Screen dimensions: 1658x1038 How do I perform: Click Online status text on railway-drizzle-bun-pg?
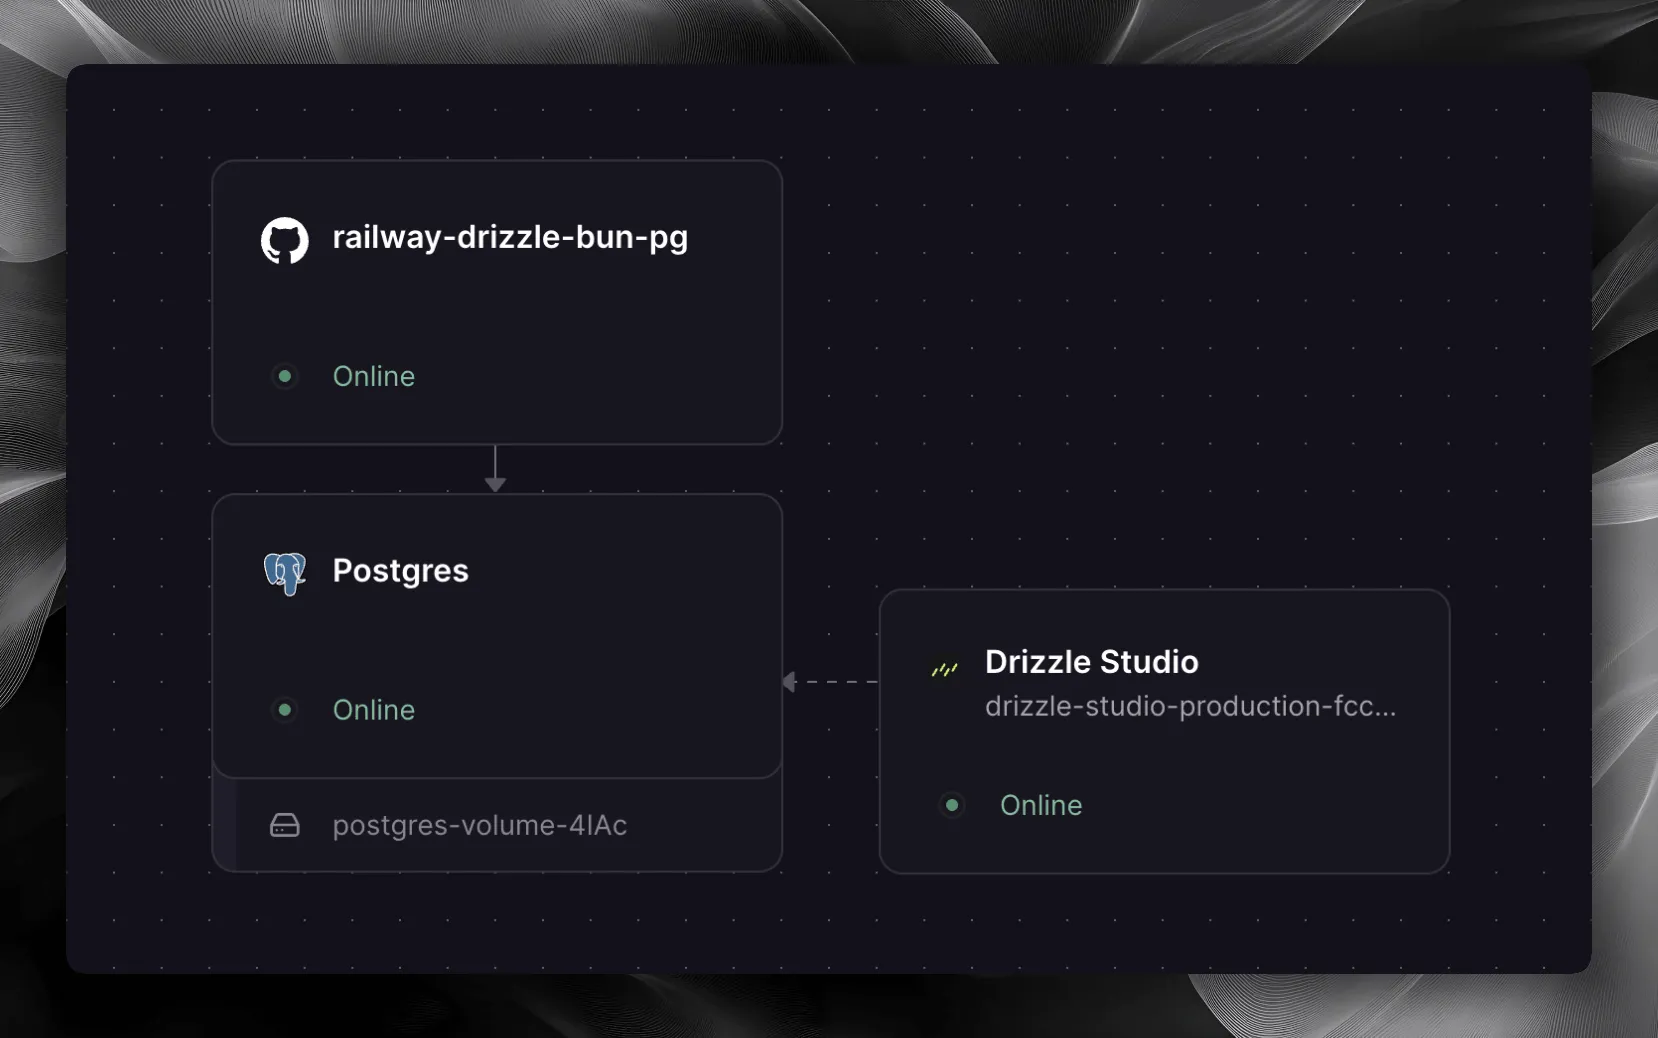pyautogui.click(x=373, y=376)
